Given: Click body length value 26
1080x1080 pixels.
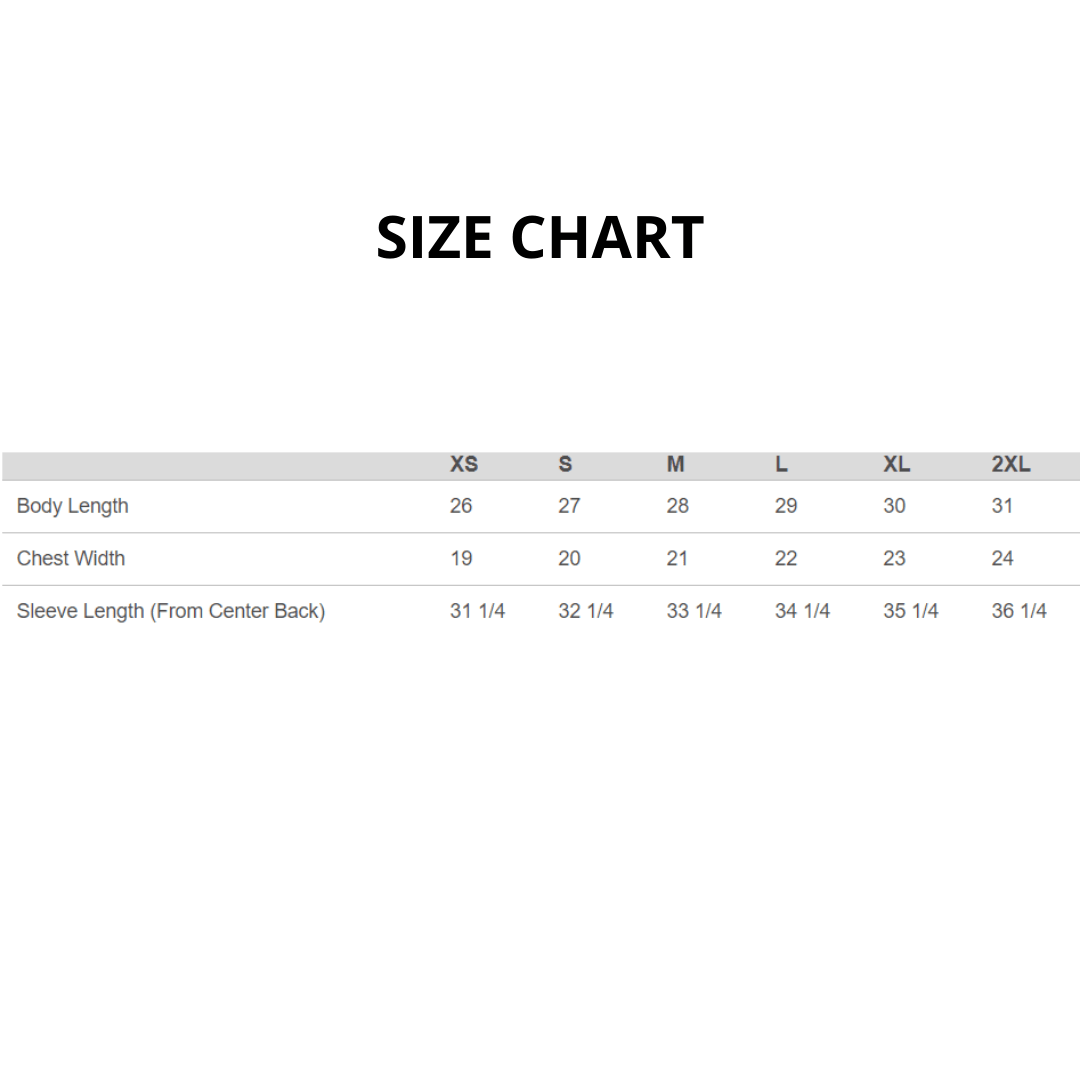Looking at the screenshot, I should point(461,506).
